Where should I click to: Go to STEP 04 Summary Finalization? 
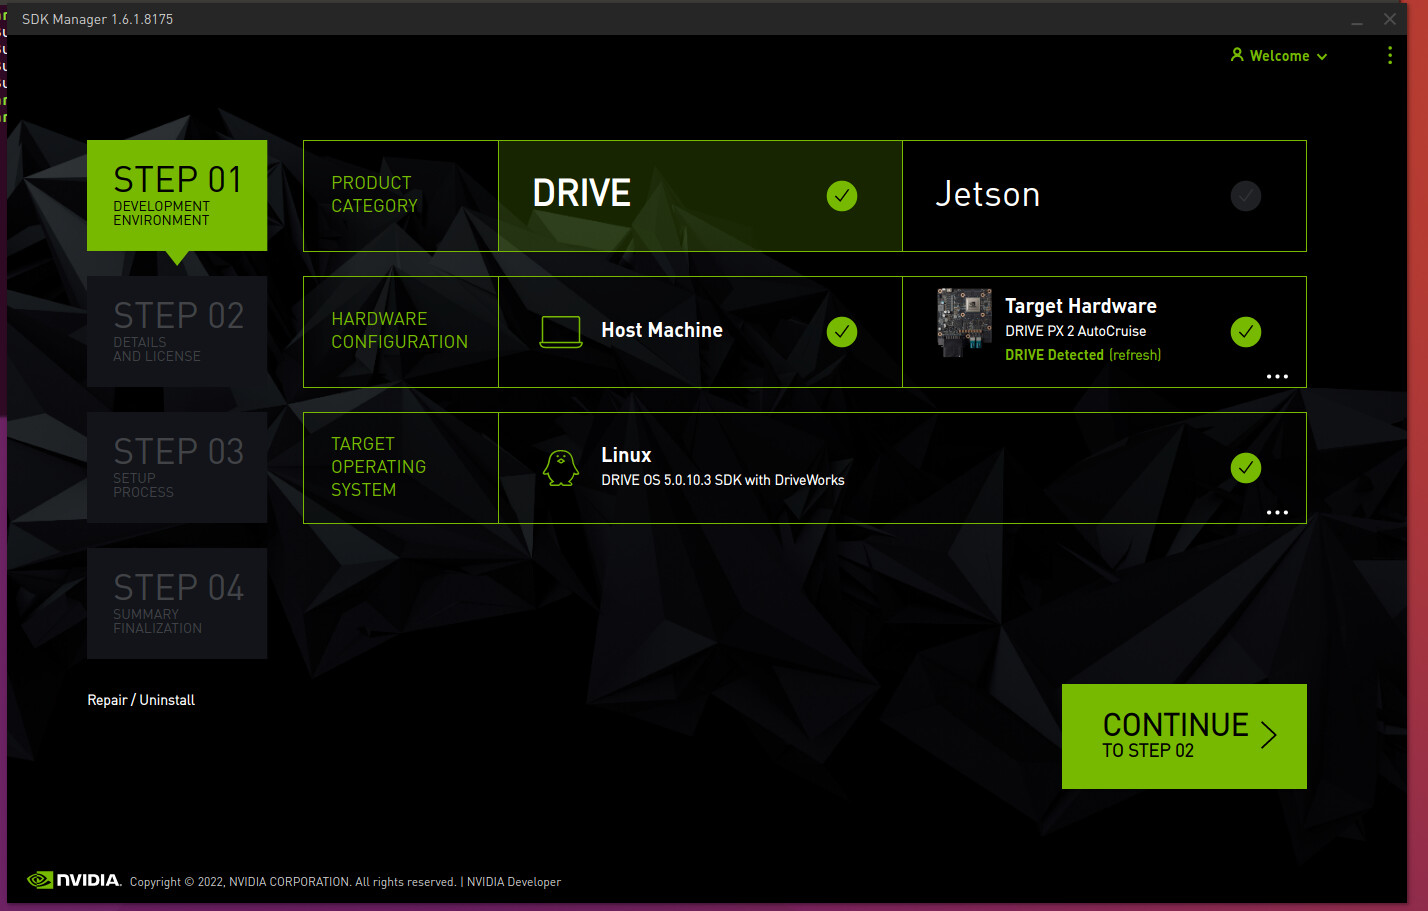[177, 602]
